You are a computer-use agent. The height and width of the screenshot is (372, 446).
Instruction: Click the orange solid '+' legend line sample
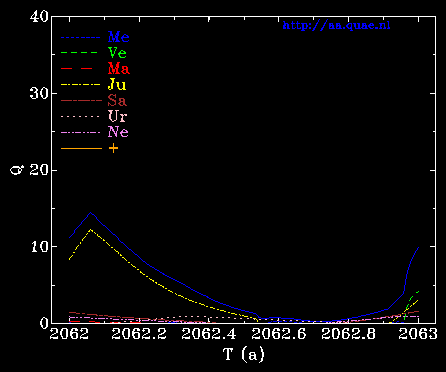(x=81, y=148)
